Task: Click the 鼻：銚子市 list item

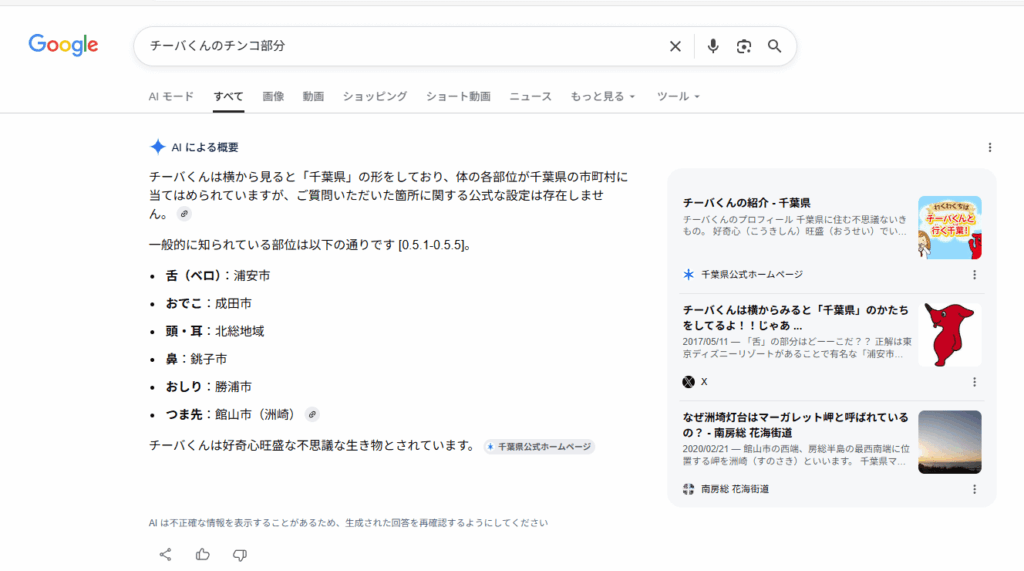Action: pos(196,359)
